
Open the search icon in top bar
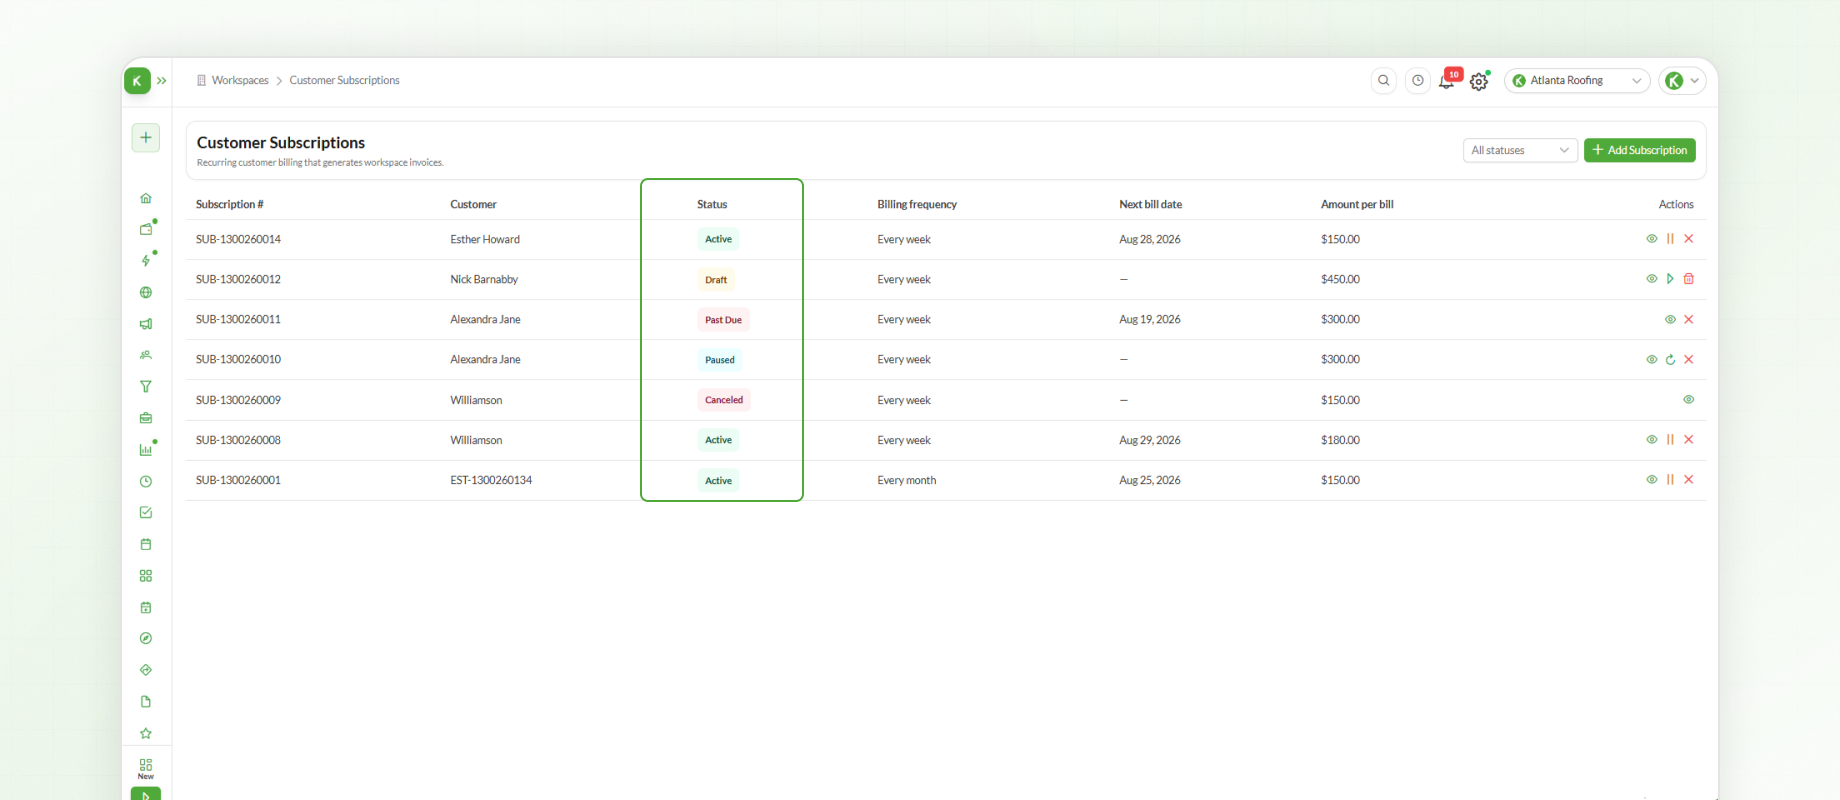[1384, 81]
